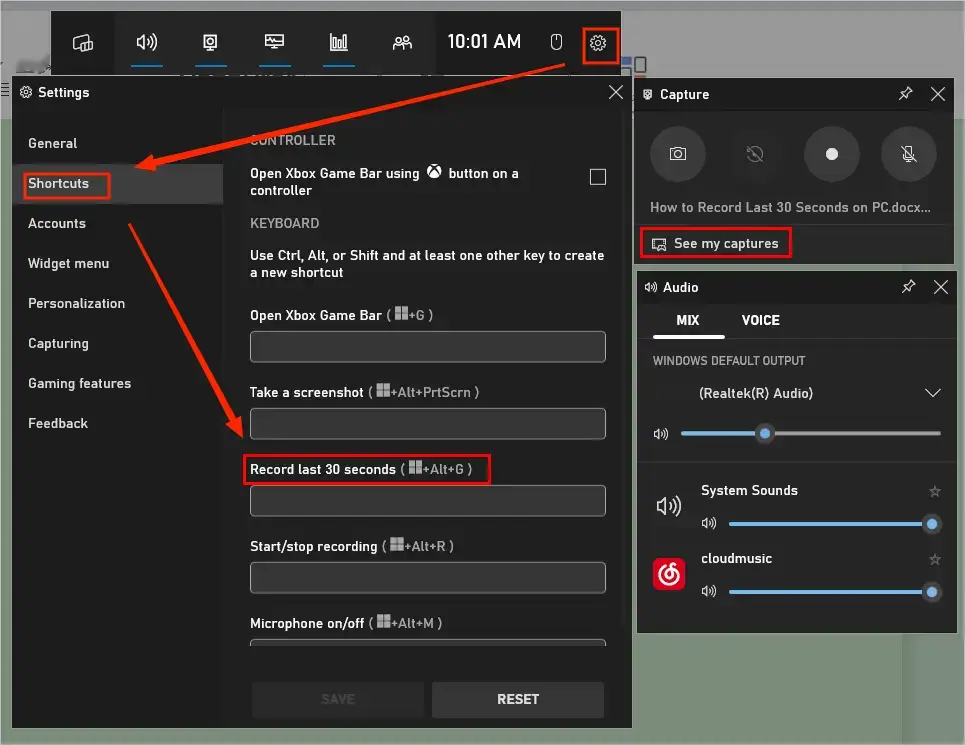
Task: Open the widget menu icon in Game Bar
Action: click(83, 42)
